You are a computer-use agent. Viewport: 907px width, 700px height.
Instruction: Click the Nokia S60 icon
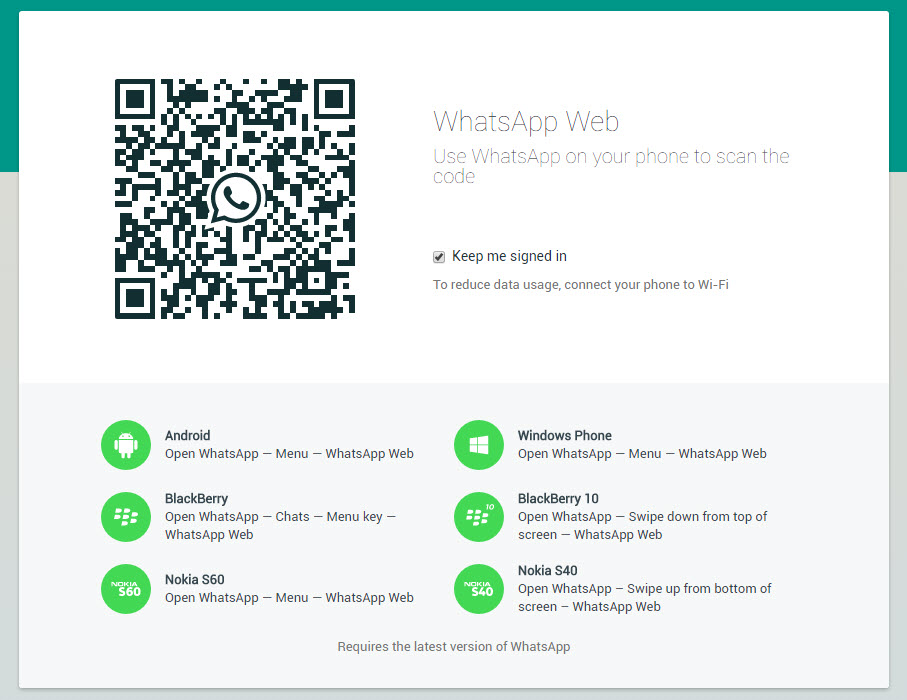click(126, 589)
